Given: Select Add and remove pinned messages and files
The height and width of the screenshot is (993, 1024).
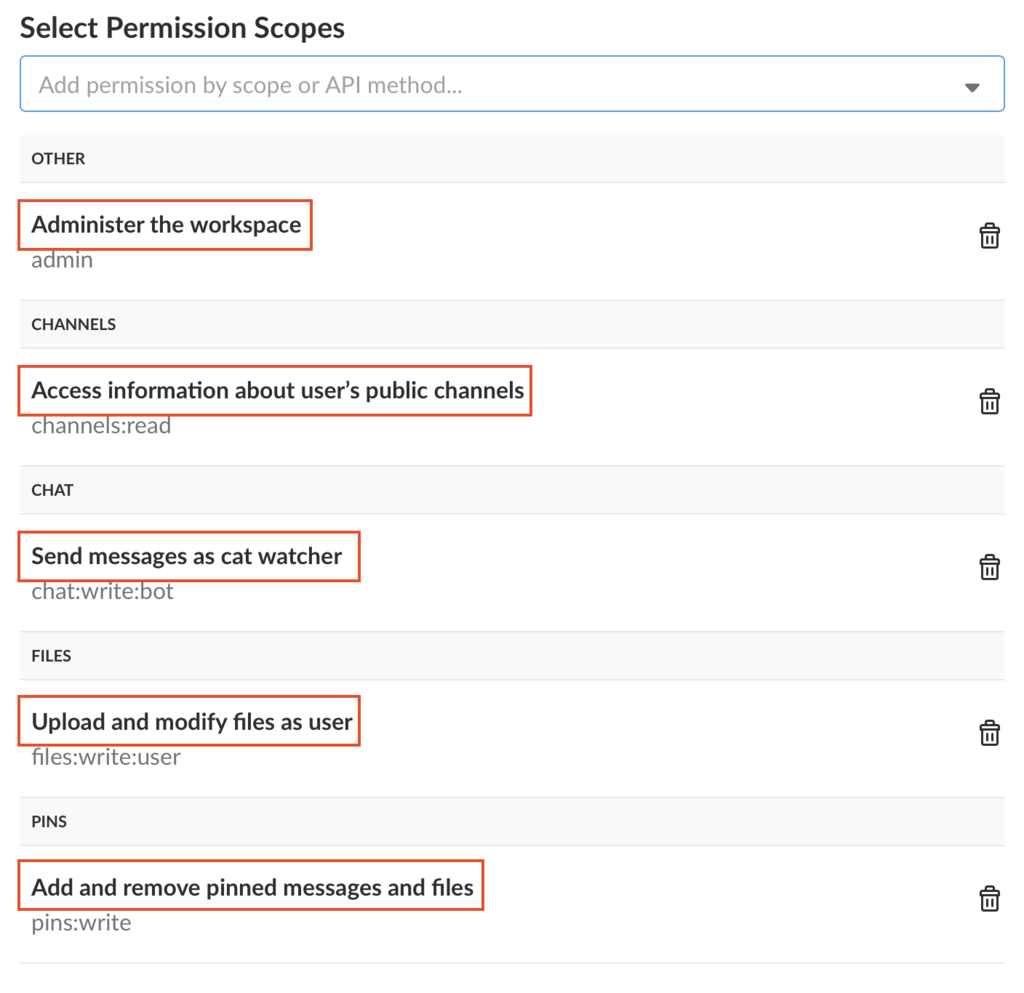Looking at the screenshot, I should 252,887.
